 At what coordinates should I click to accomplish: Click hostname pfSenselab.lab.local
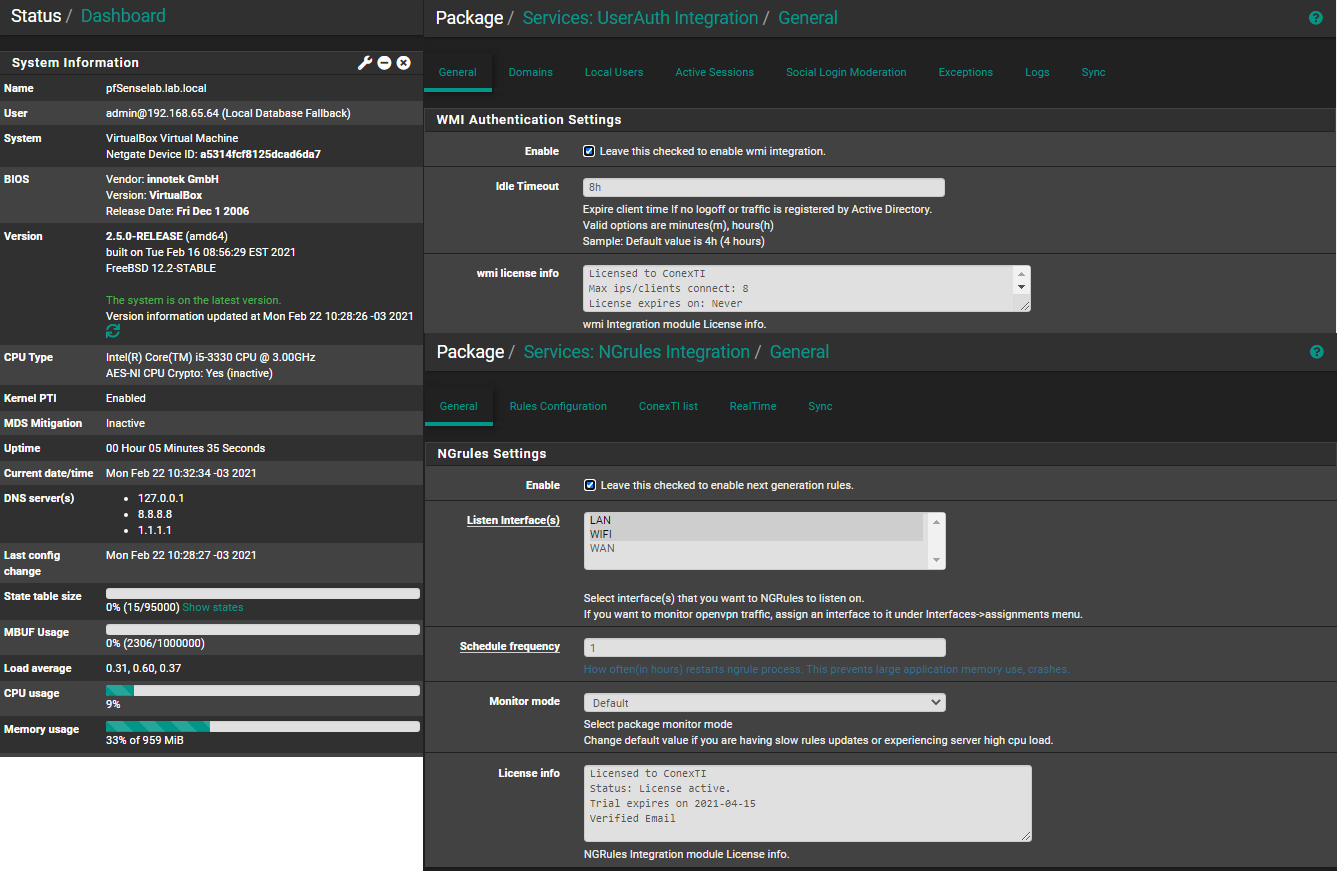156,88
